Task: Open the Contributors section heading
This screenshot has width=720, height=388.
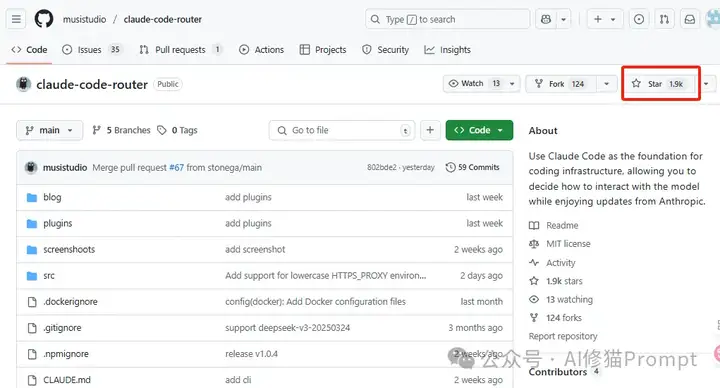Action: (x=558, y=372)
